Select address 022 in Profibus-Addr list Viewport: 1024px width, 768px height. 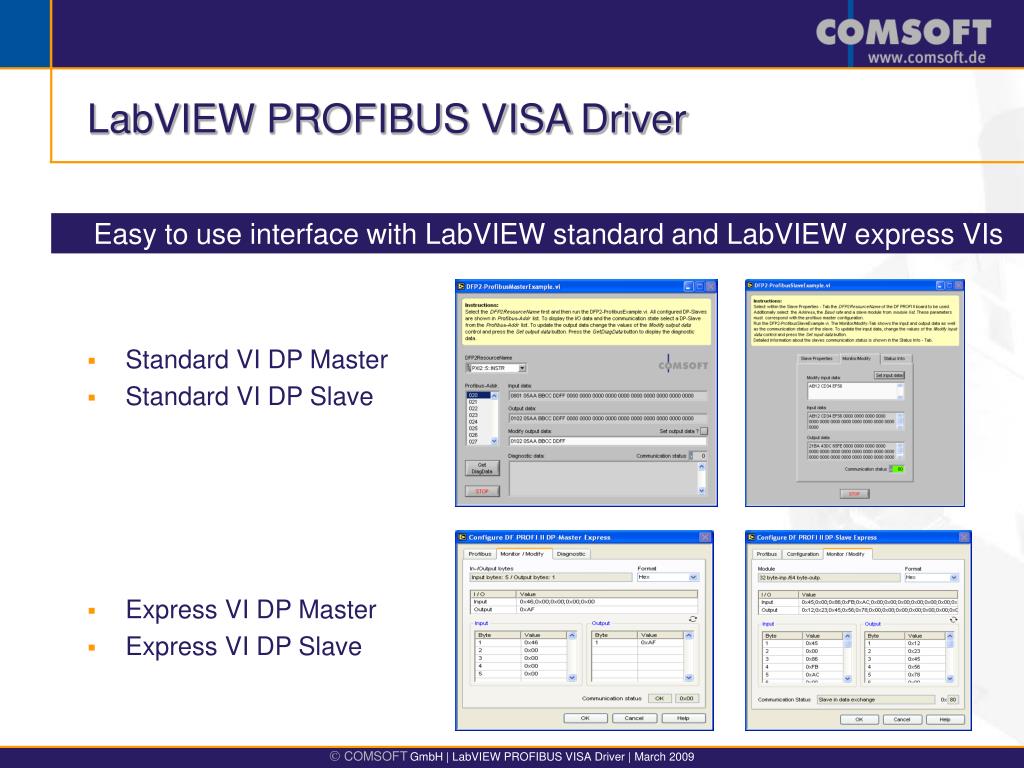479,409
